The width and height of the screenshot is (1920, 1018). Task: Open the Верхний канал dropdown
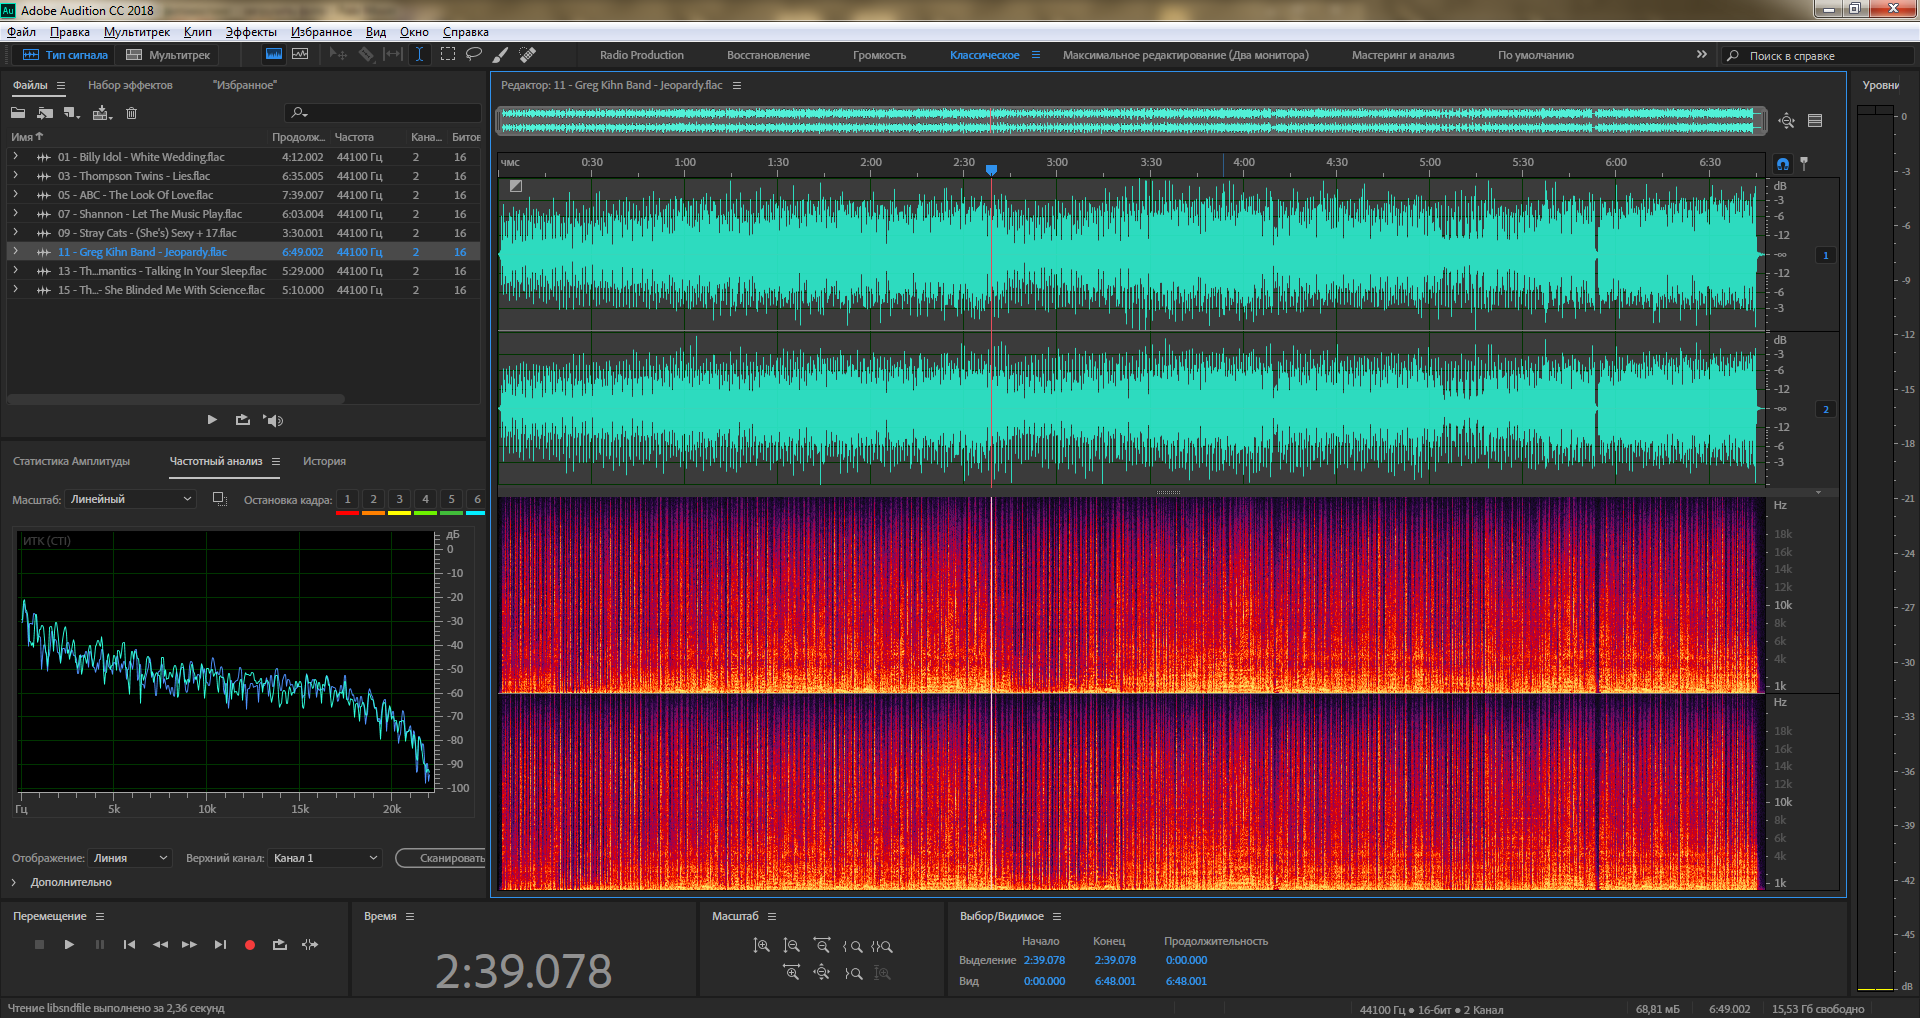click(x=326, y=858)
